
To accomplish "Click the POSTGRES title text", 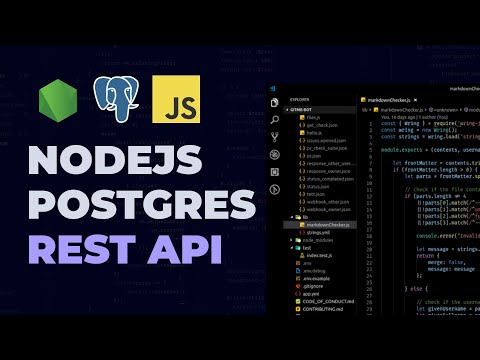I will point(142,204).
